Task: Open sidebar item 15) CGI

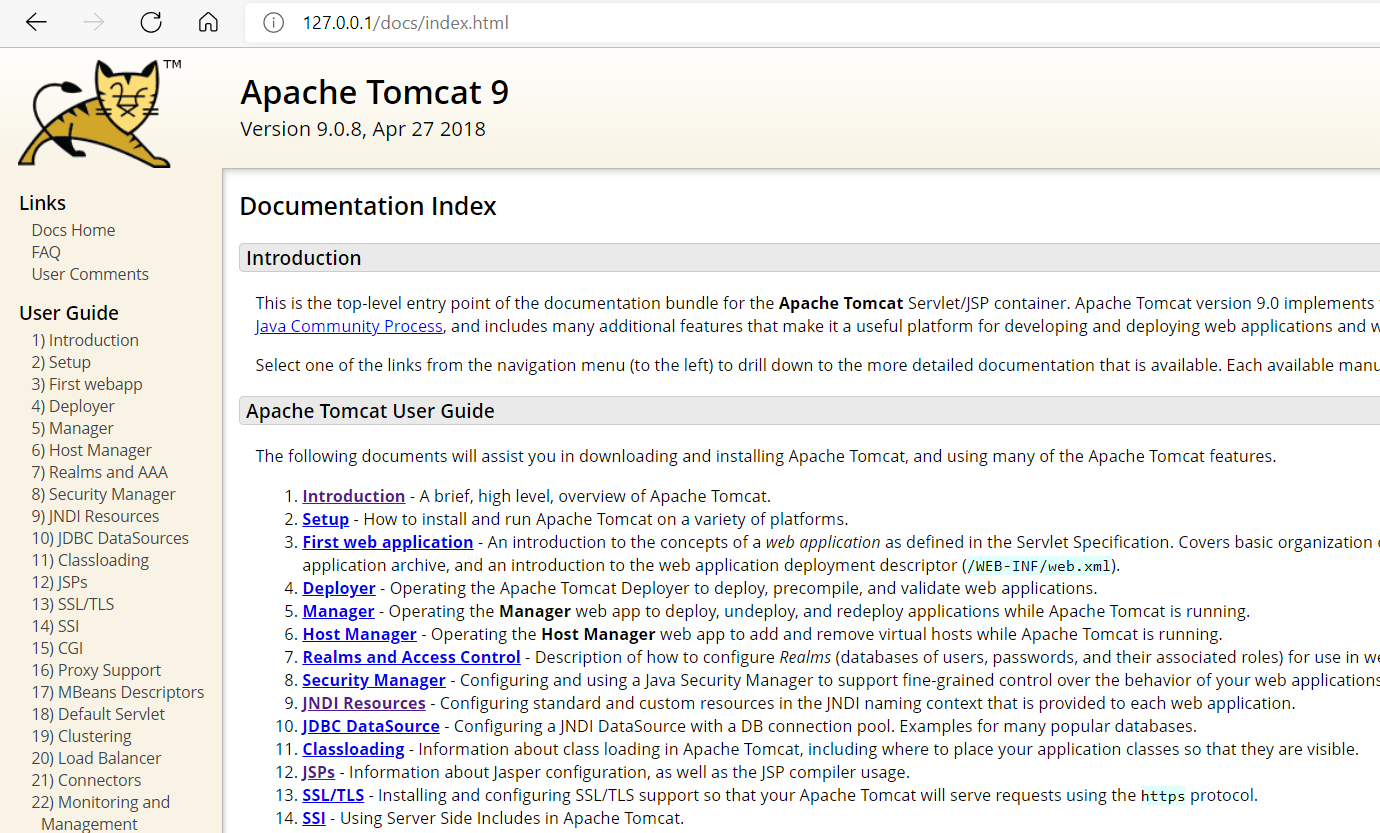Action: (57, 648)
